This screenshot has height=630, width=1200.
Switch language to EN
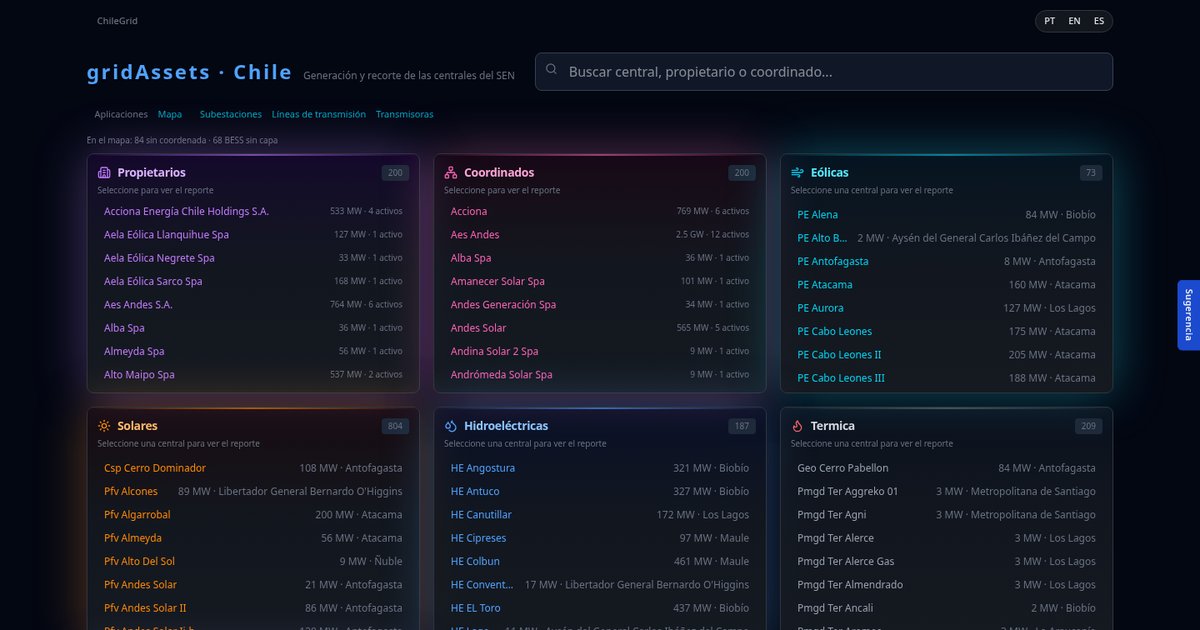click(1074, 21)
